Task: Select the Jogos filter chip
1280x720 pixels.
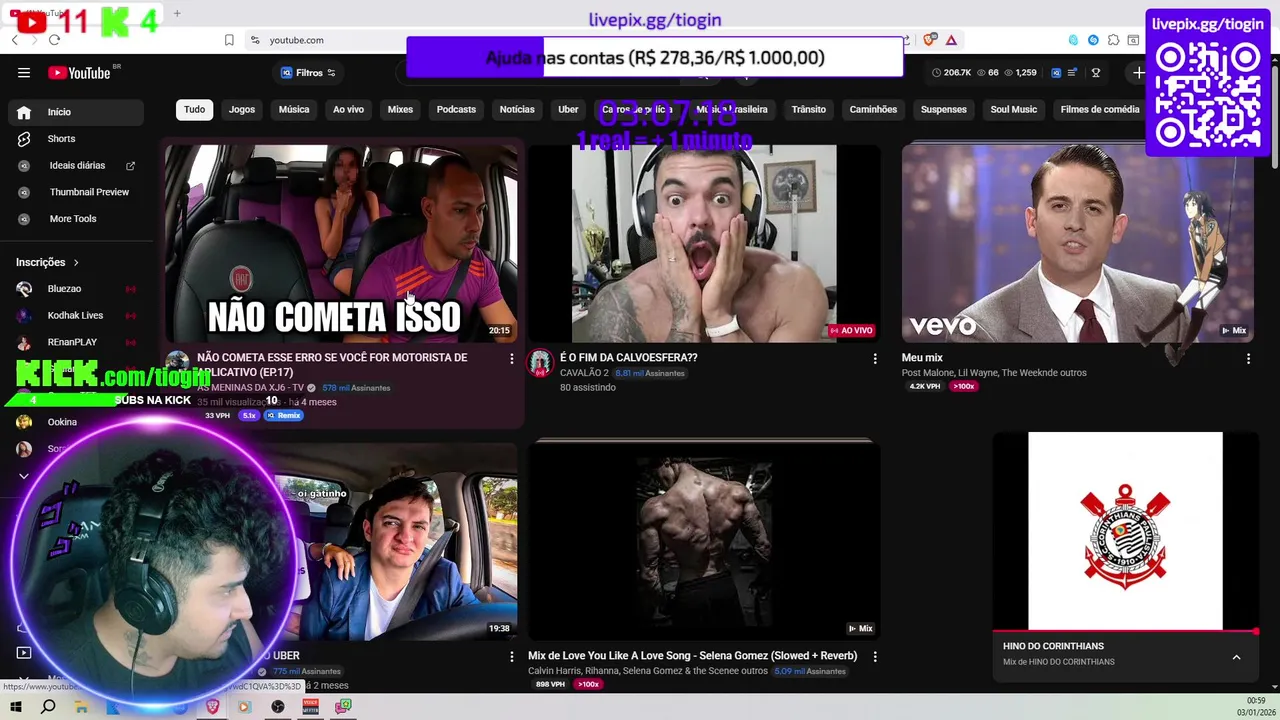Action: click(242, 109)
